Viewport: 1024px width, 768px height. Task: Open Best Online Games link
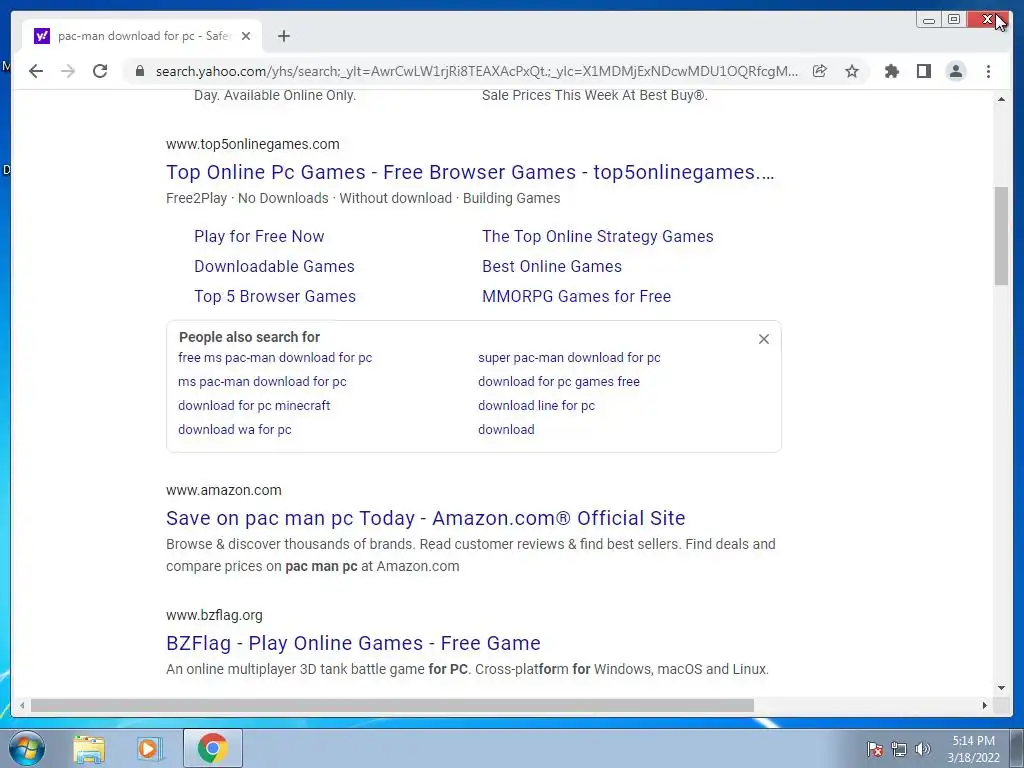[552, 266]
